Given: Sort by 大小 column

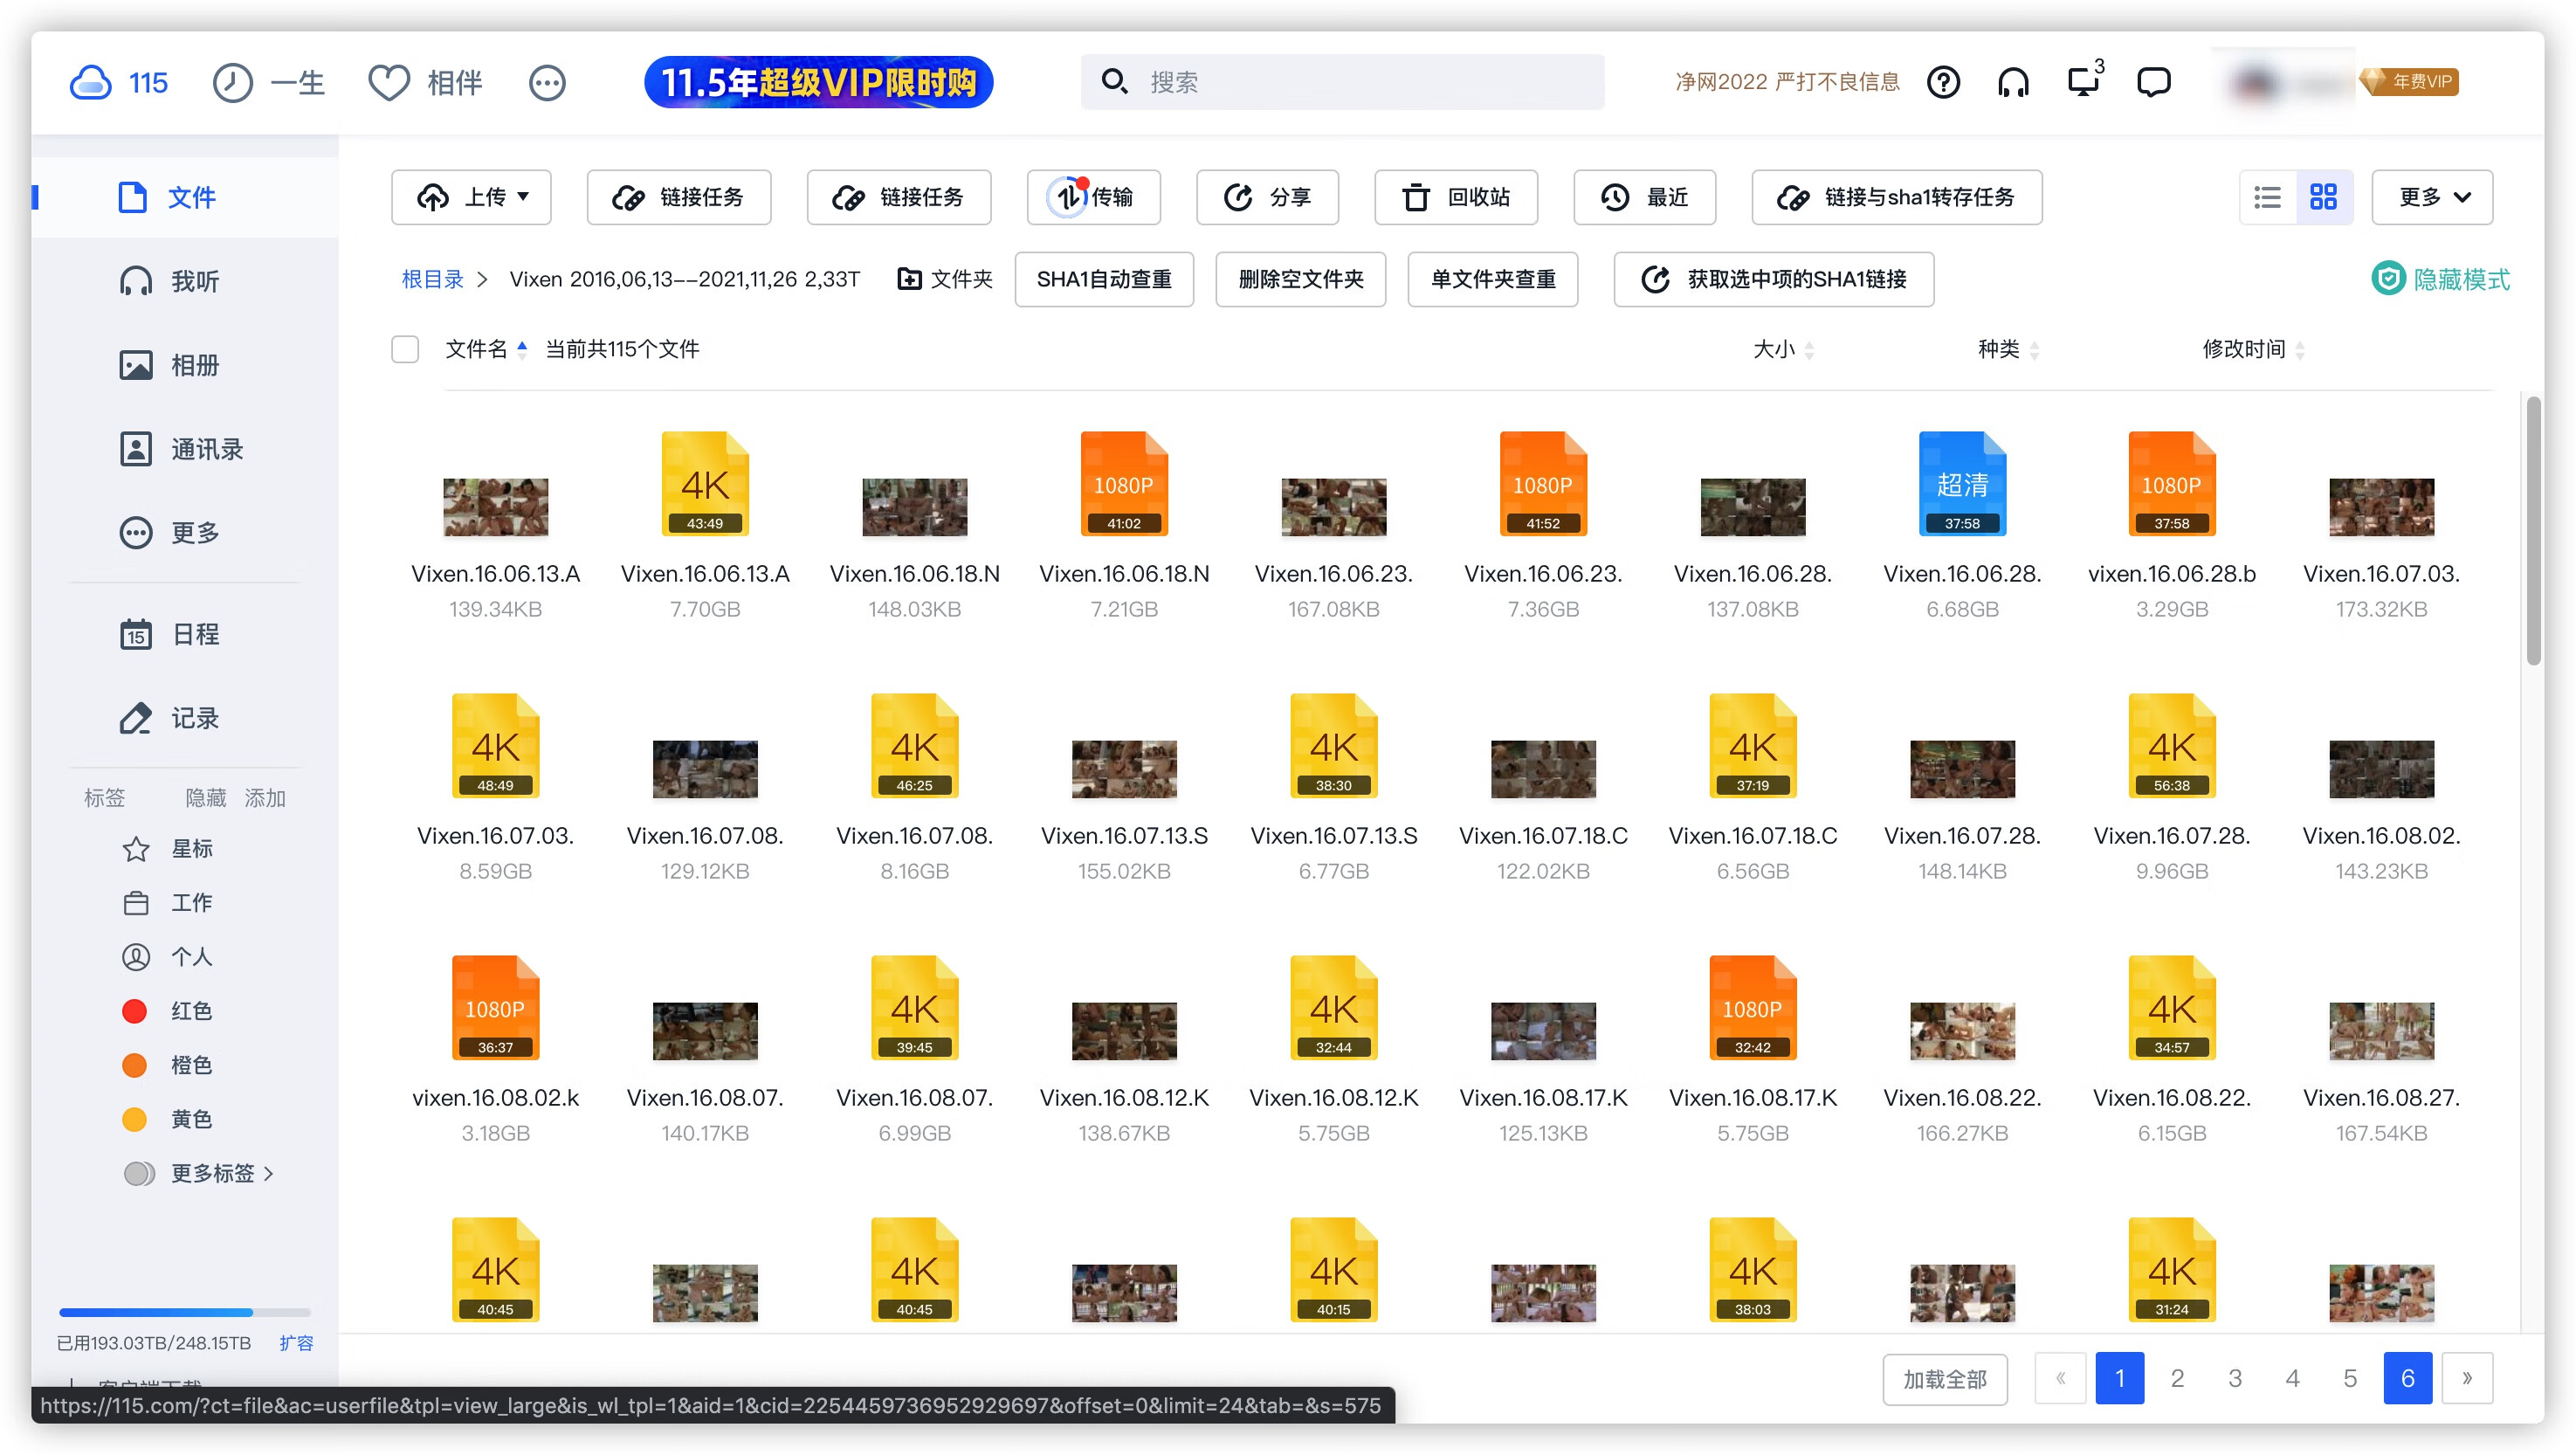Looking at the screenshot, I should [1783, 349].
